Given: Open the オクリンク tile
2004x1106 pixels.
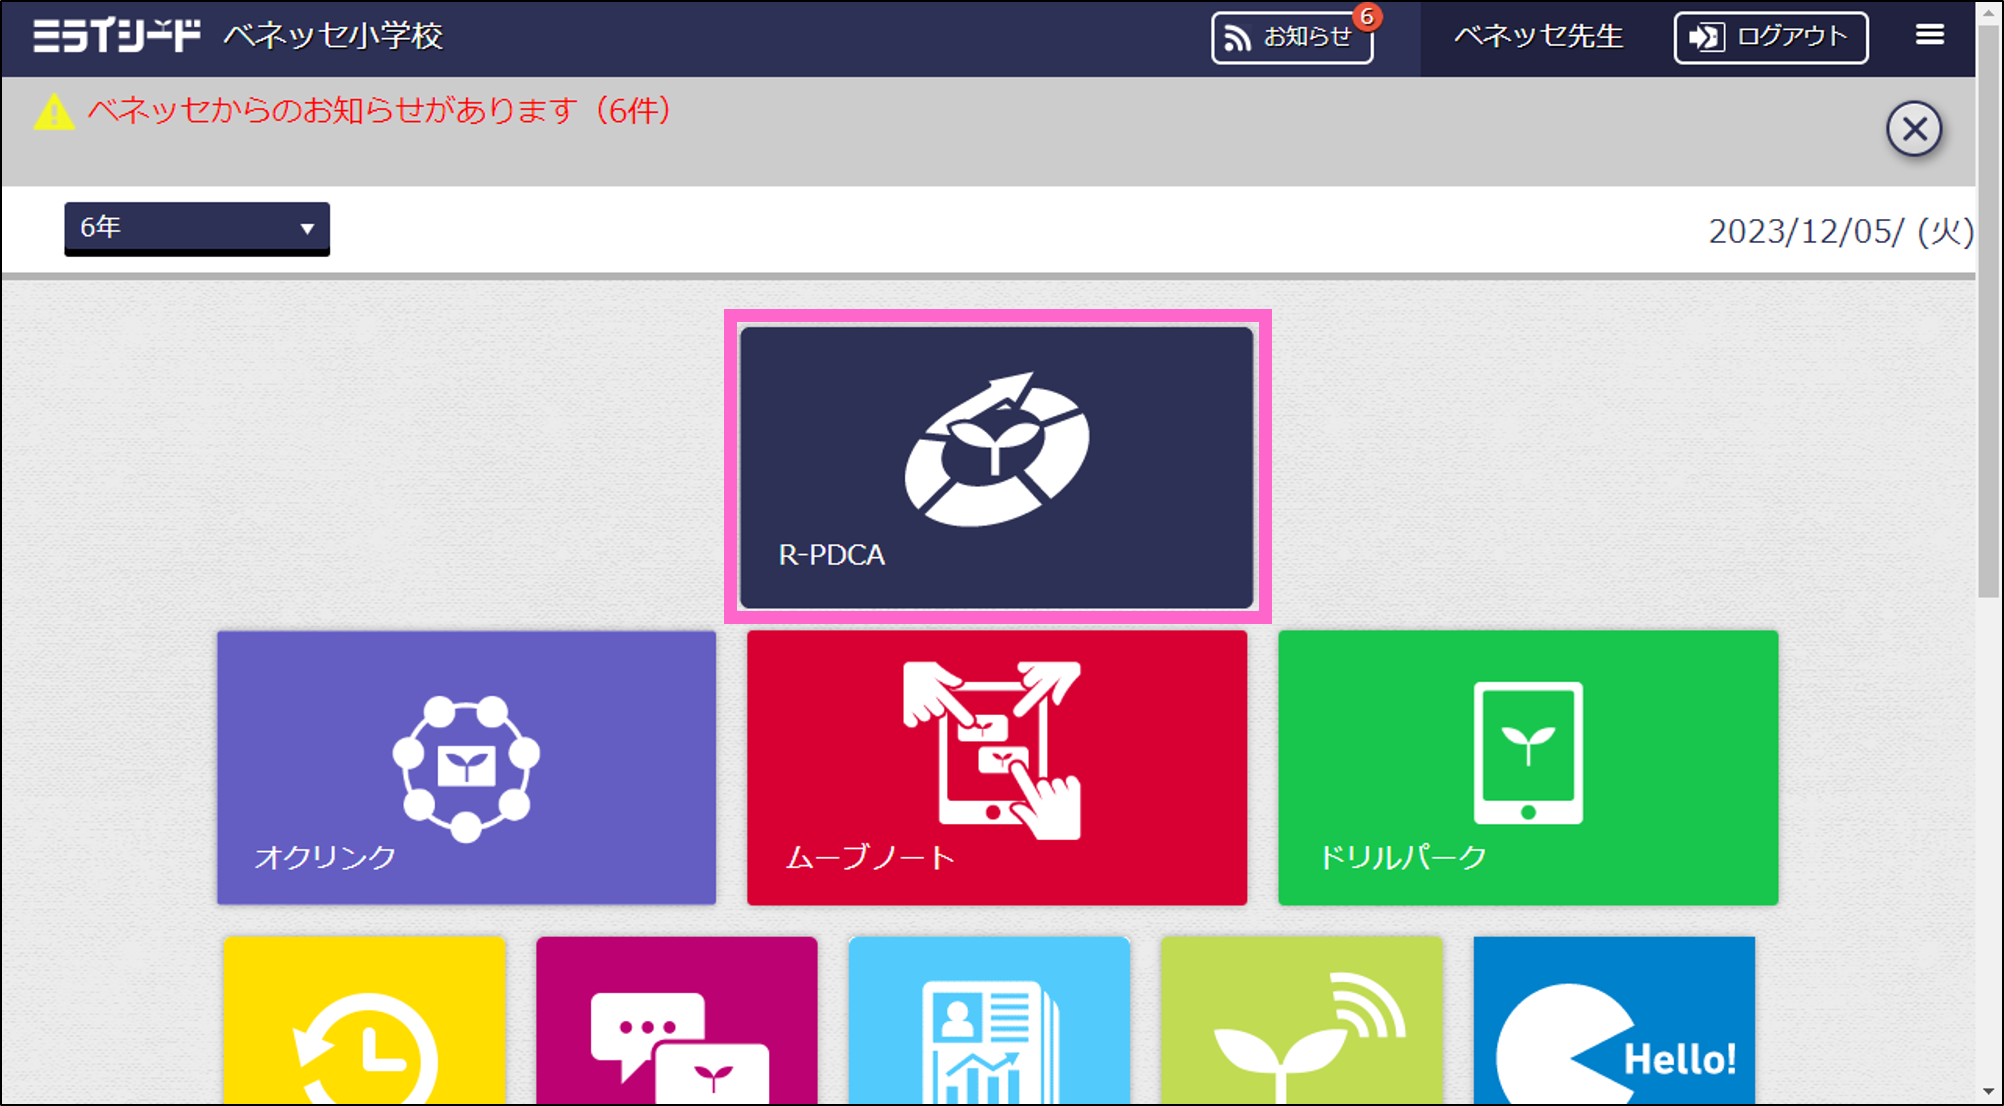Looking at the screenshot, I should [466, 768].
